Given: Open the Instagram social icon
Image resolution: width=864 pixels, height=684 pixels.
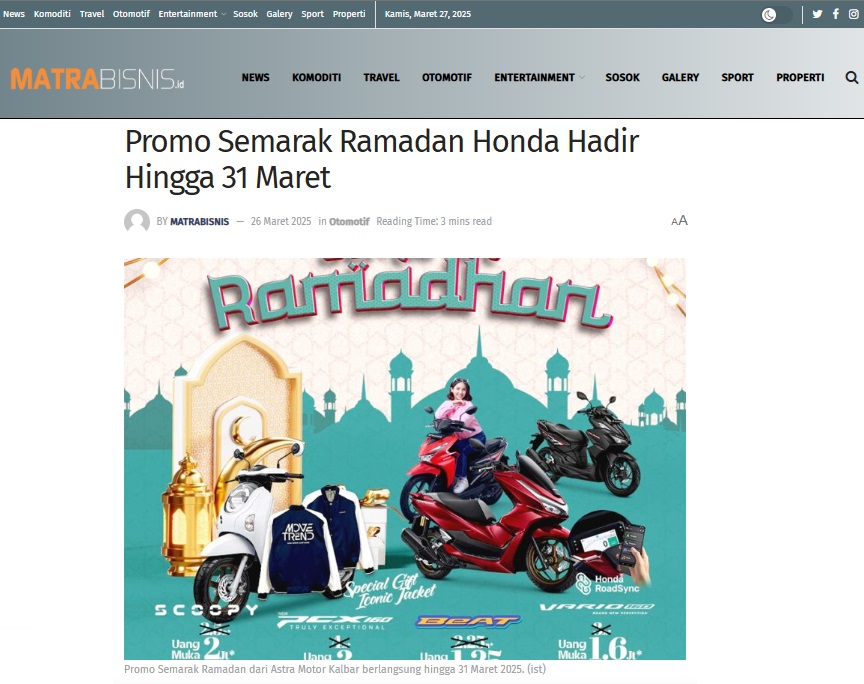Looking at the screenshot, I should point(854,14).
